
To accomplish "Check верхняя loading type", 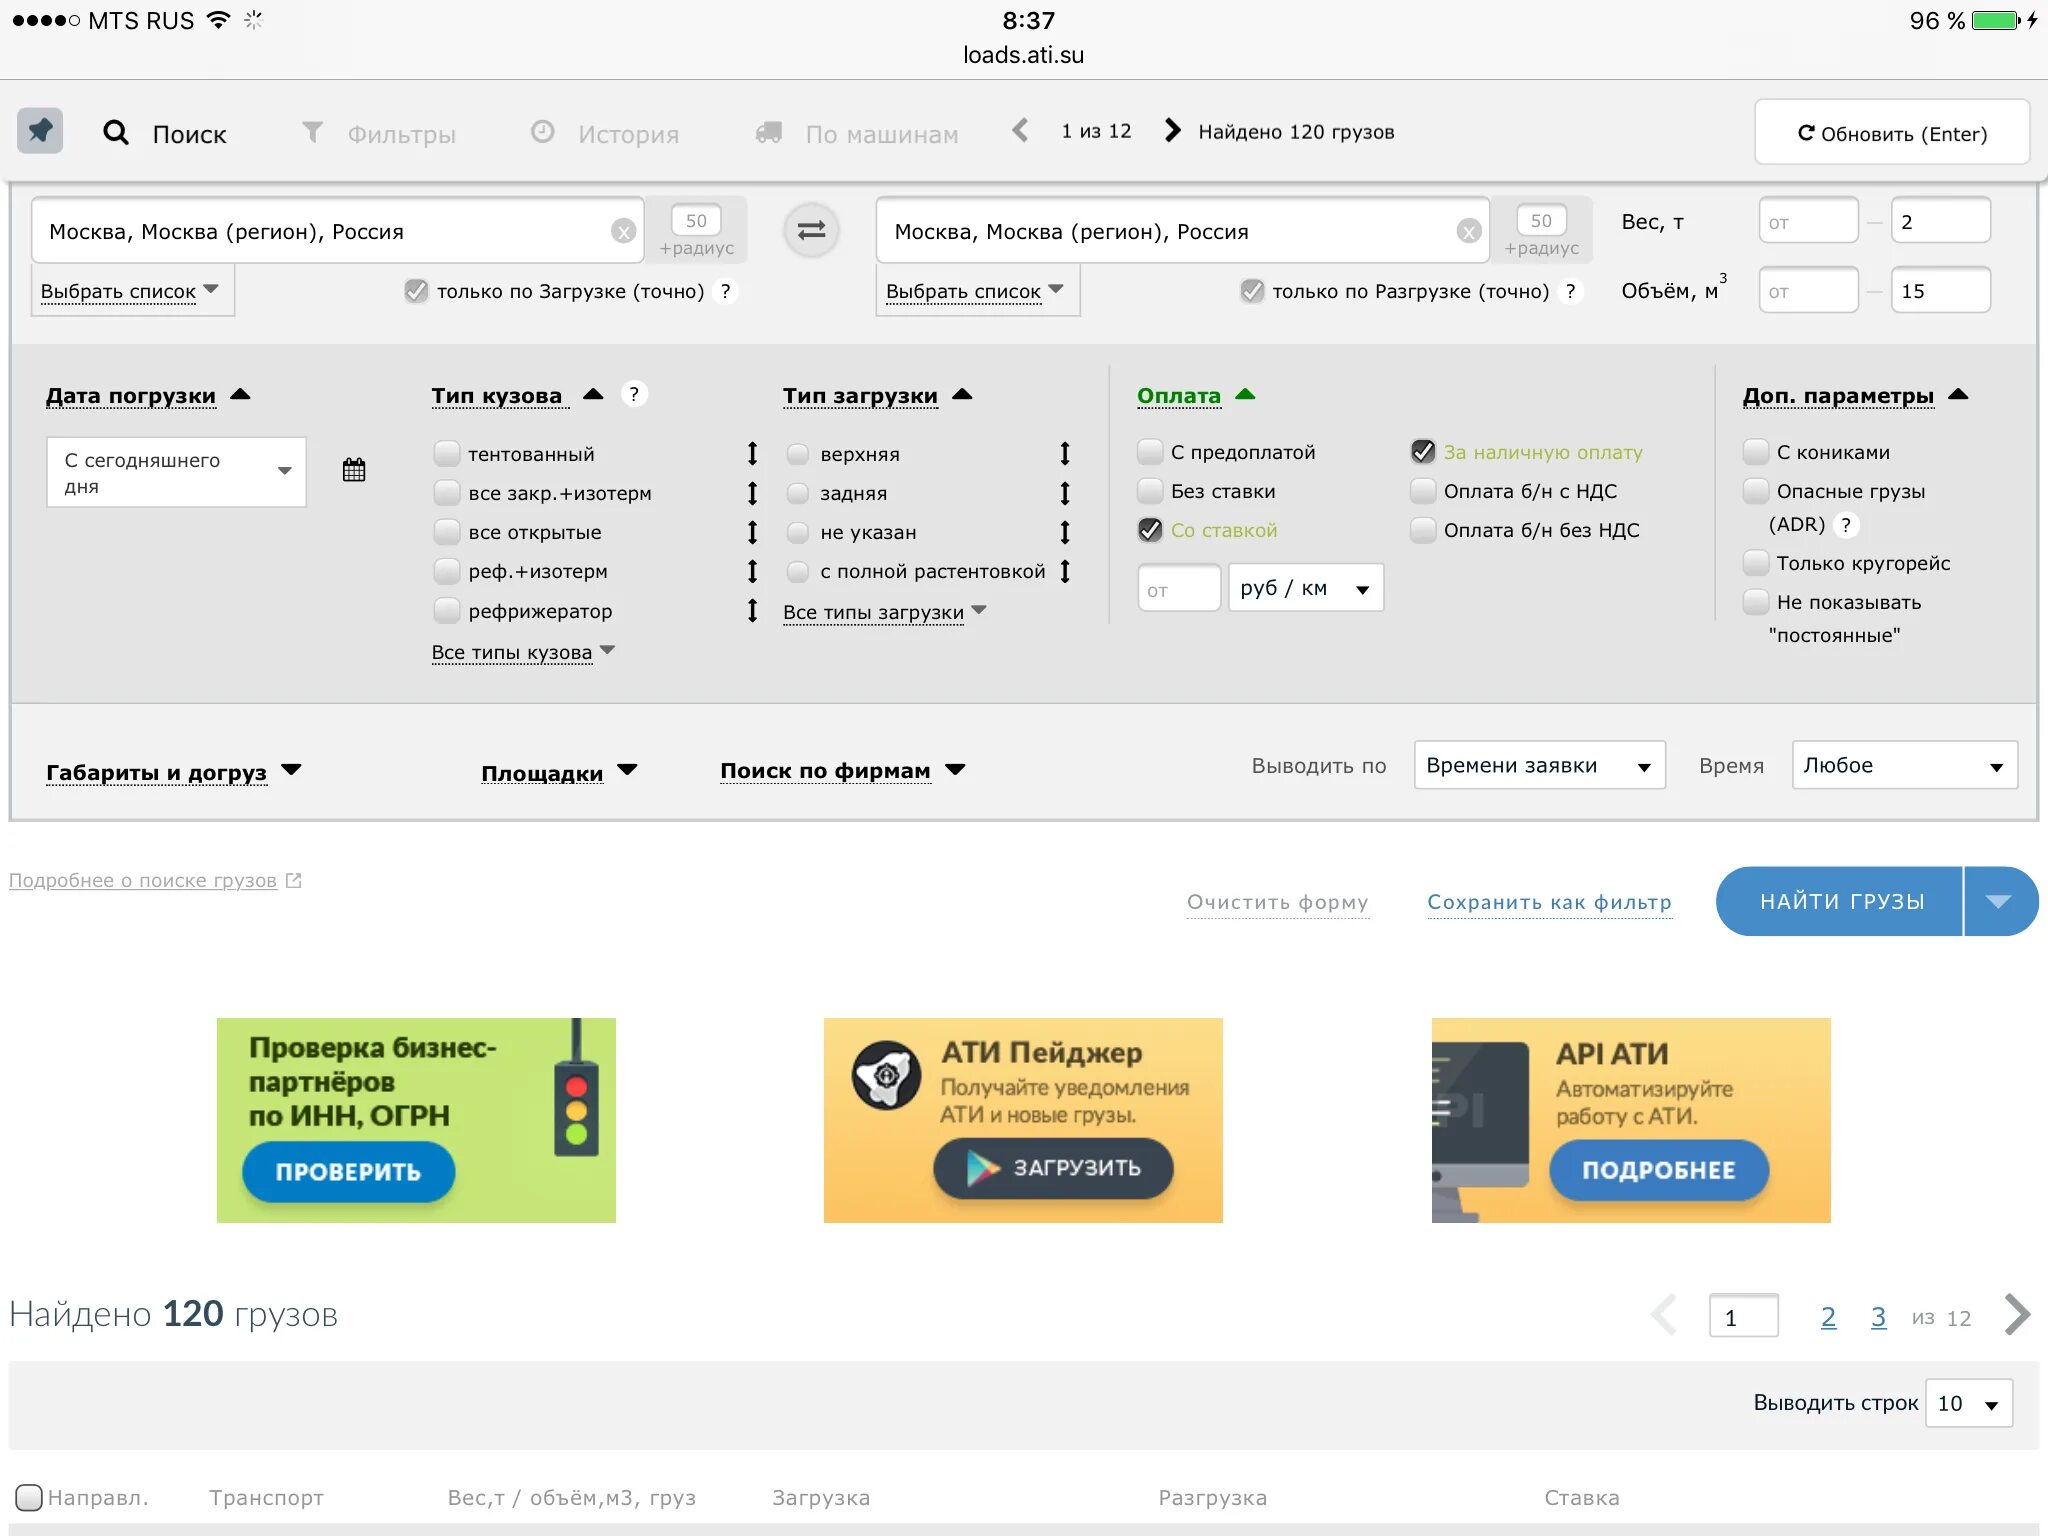I will coord(798,454).
